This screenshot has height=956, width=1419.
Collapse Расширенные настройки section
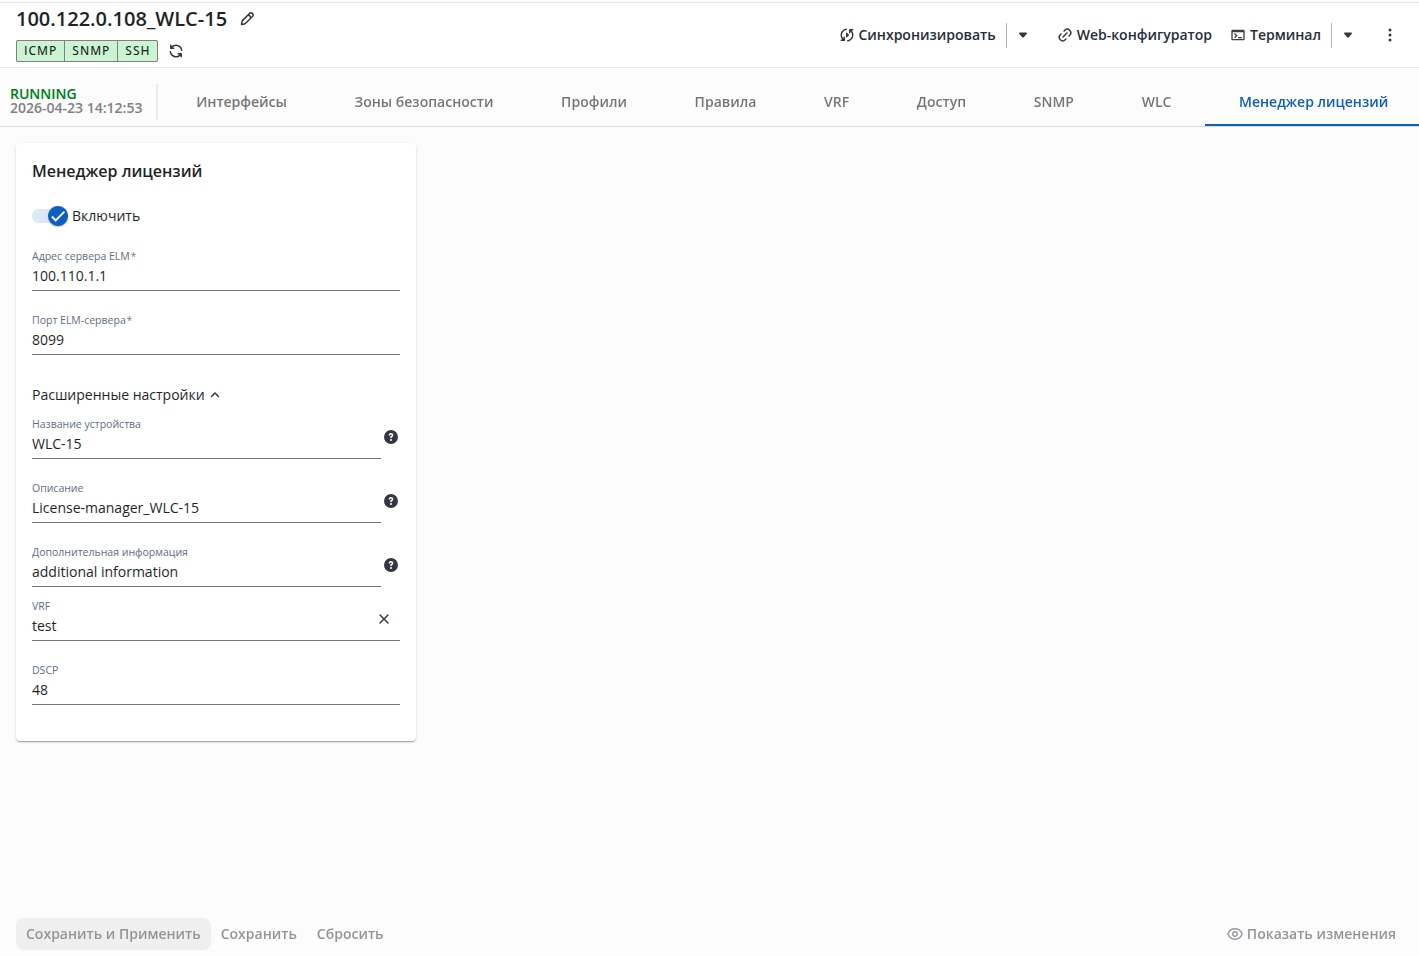click(x=126, y=395)
